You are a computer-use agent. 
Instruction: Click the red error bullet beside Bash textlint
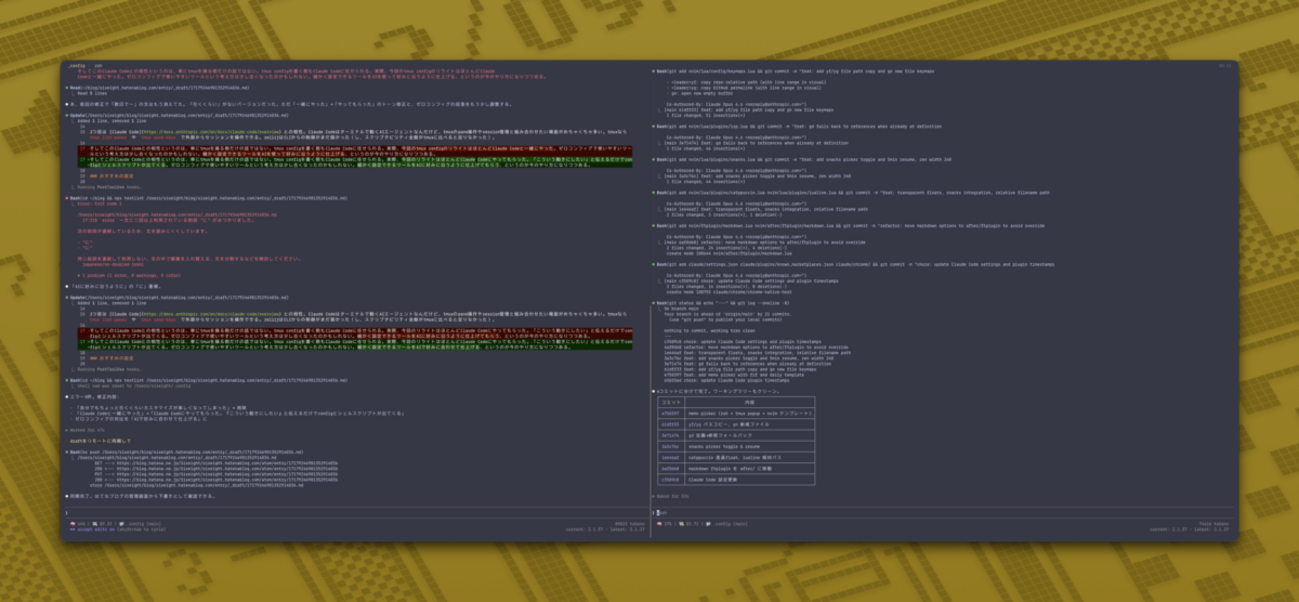click(x=67, y=198)
